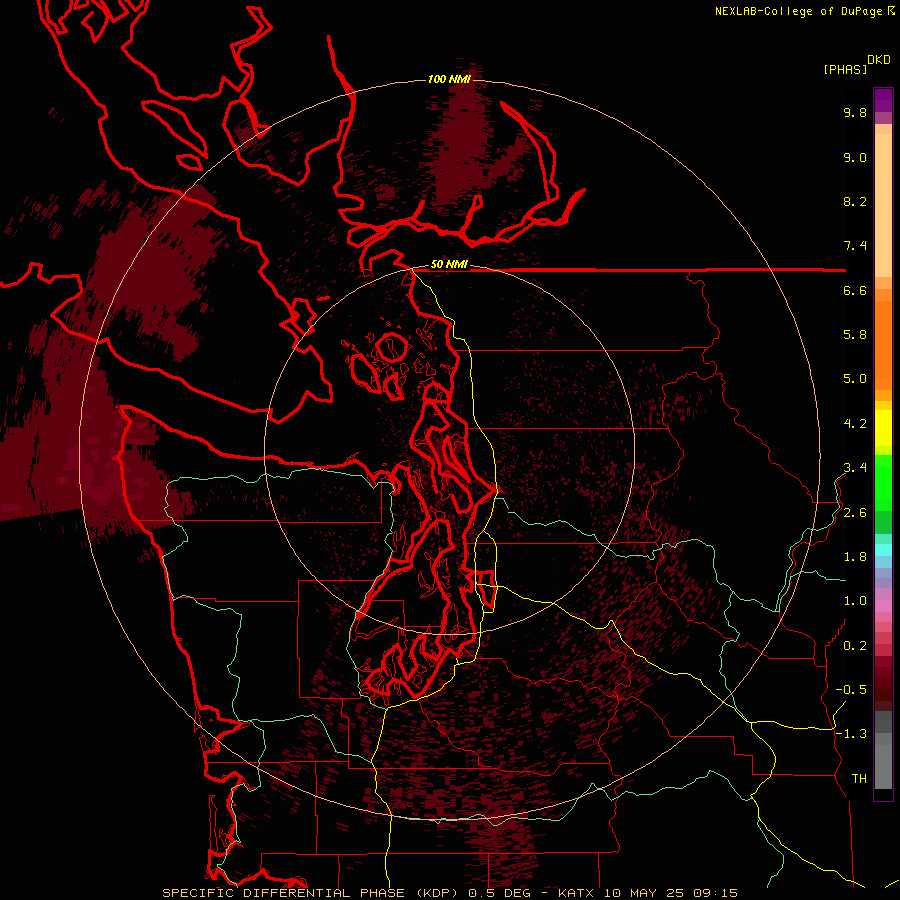Select the light peach segment of color scale
Image resolution: width=900 pixels, height=900 pixels.
pos(883,205)
